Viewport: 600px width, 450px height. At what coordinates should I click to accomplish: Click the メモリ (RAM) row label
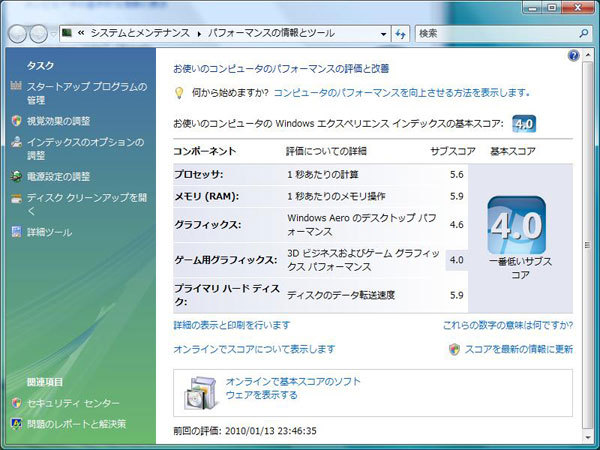tap(207, 196)
